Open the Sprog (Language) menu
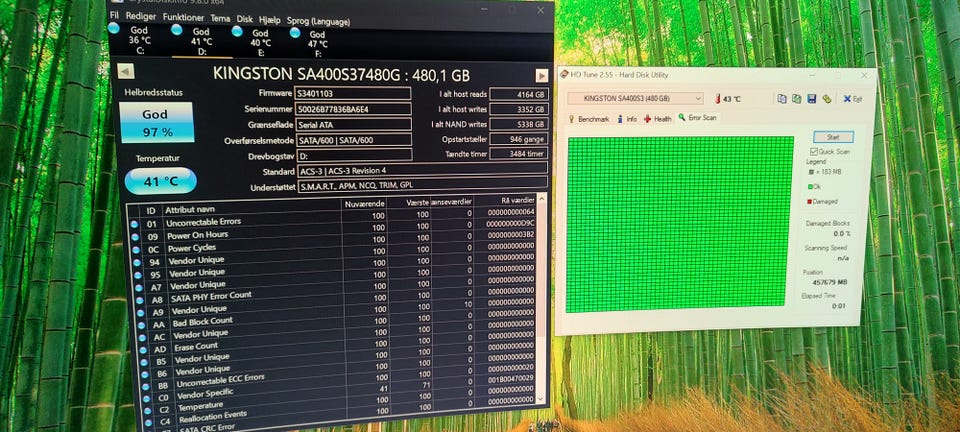Image resolution: width=960 pixels, height=432 pixels. click(x=318, y=21)
